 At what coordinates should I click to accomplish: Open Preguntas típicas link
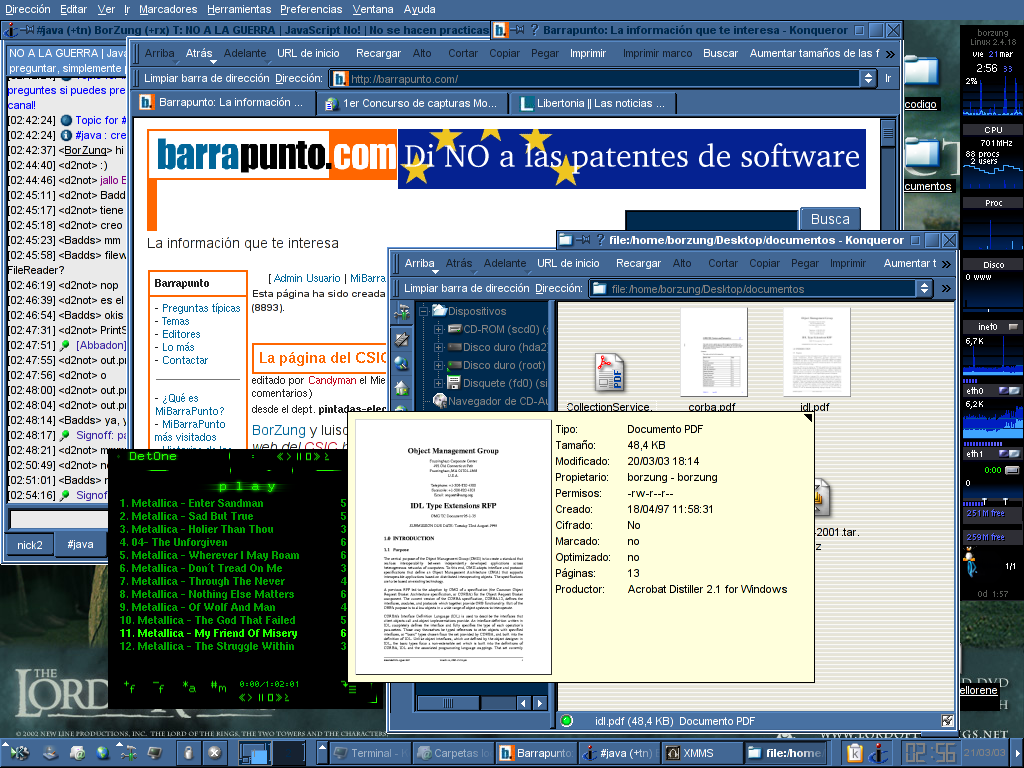click(201, 308)
